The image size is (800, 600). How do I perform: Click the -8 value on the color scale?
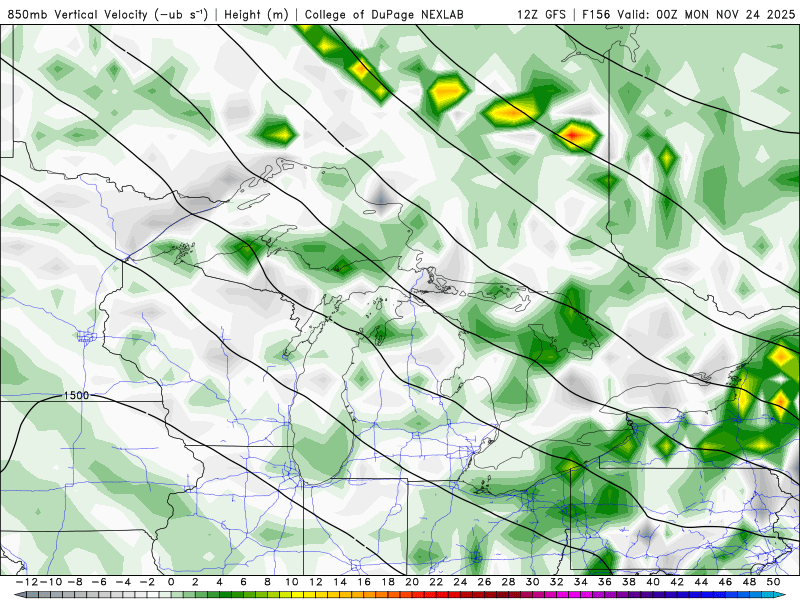[75, 582]
